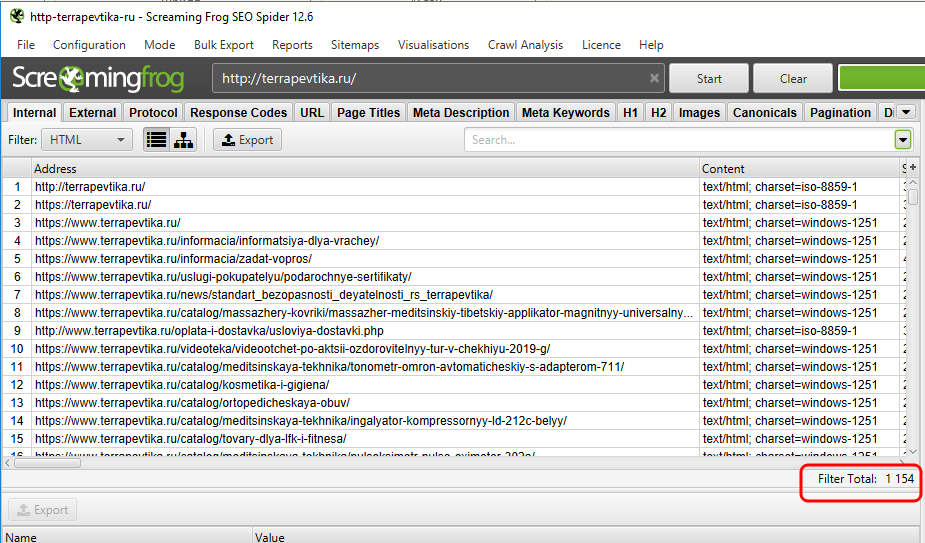Switch to list view mode
925x543 pixels.
pyautogui.click(x=156, y=140)
